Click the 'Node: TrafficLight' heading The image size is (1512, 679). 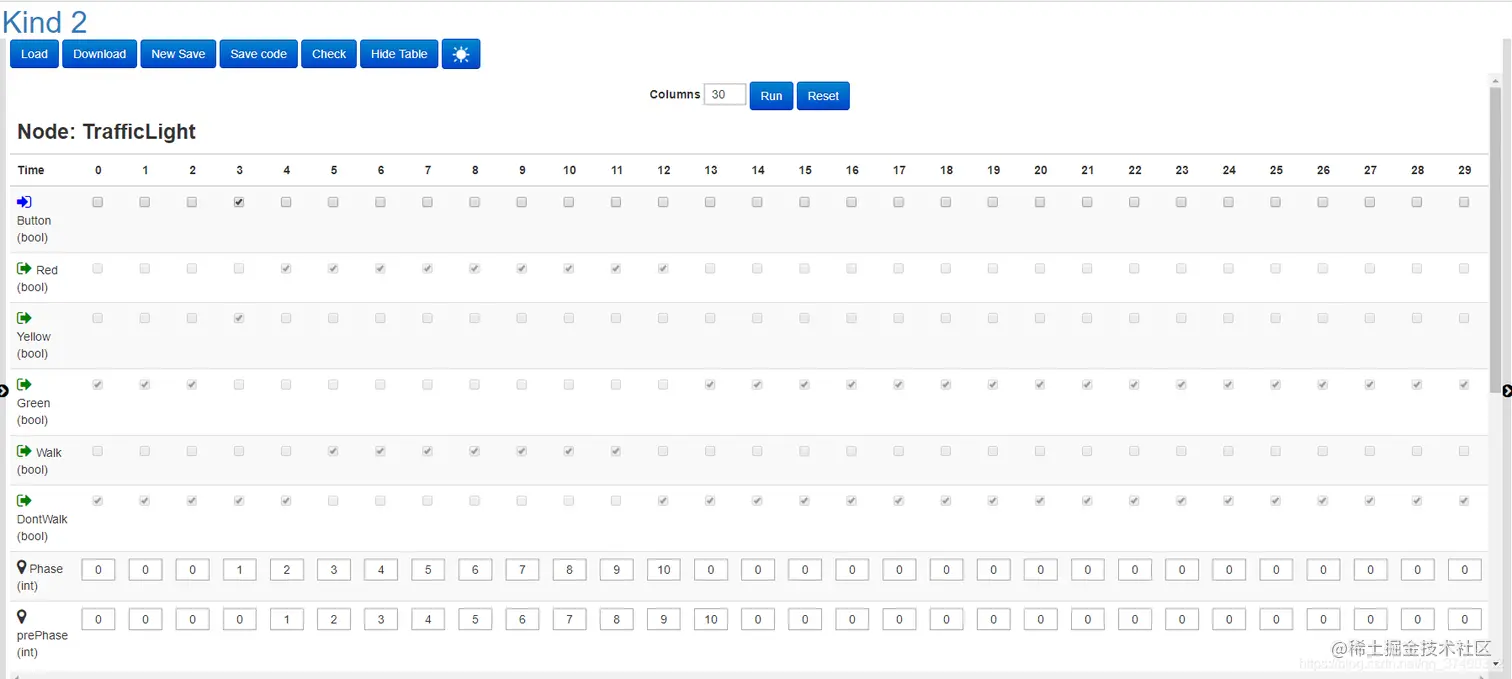[107, 132]
